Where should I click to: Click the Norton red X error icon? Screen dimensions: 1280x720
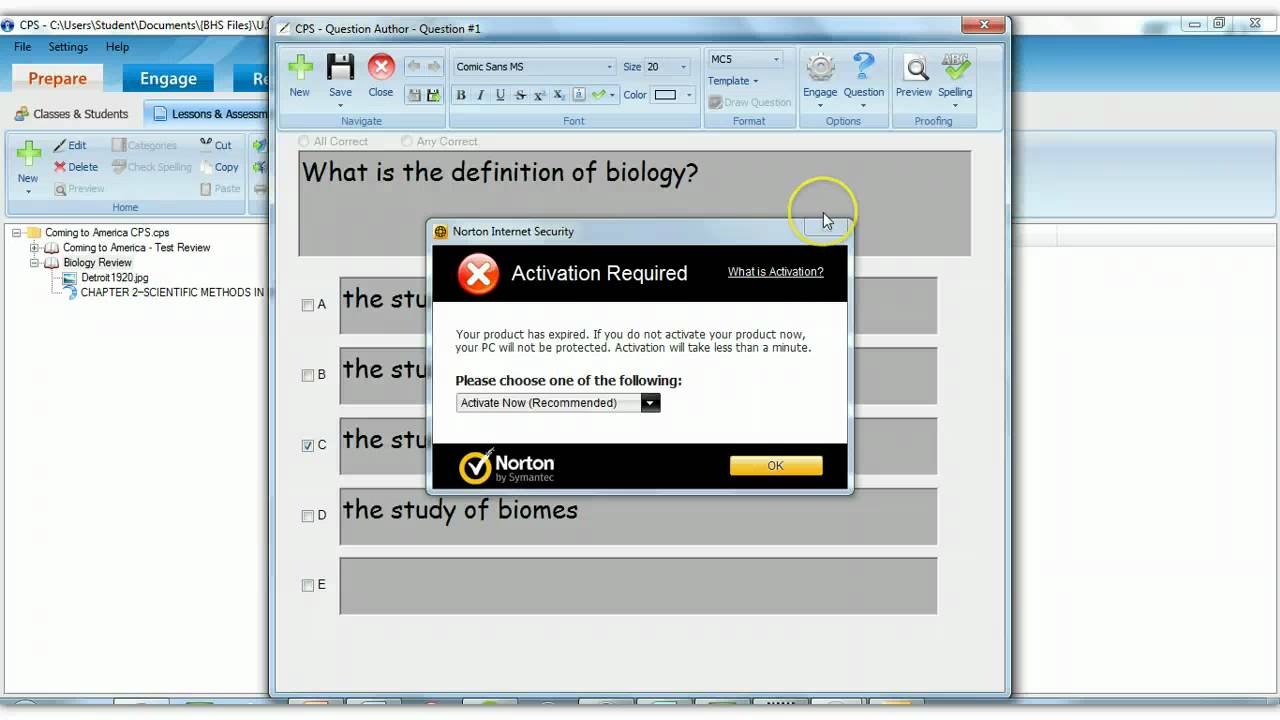click(478, 273)
